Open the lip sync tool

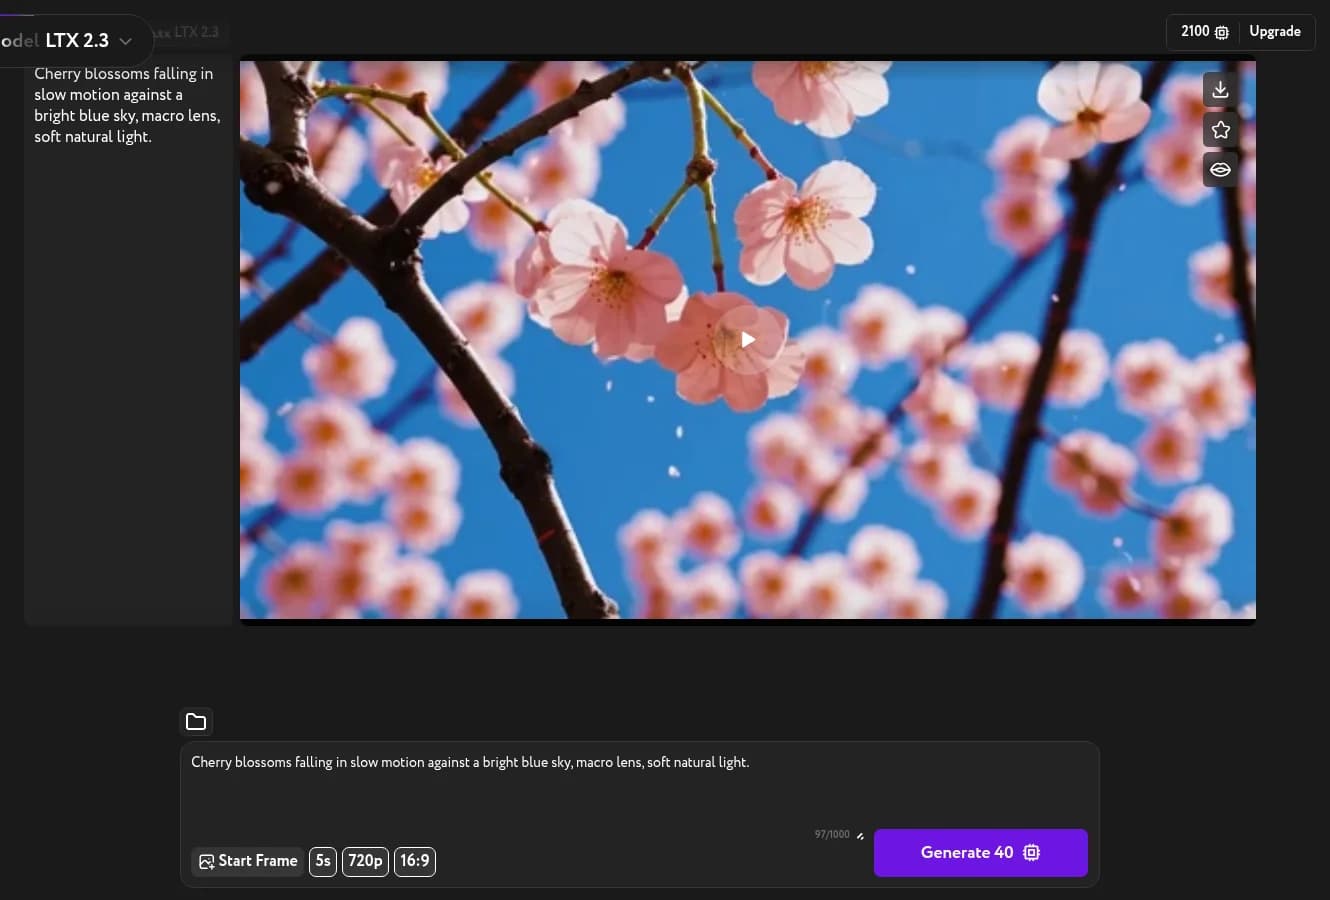pos(1220,169)
